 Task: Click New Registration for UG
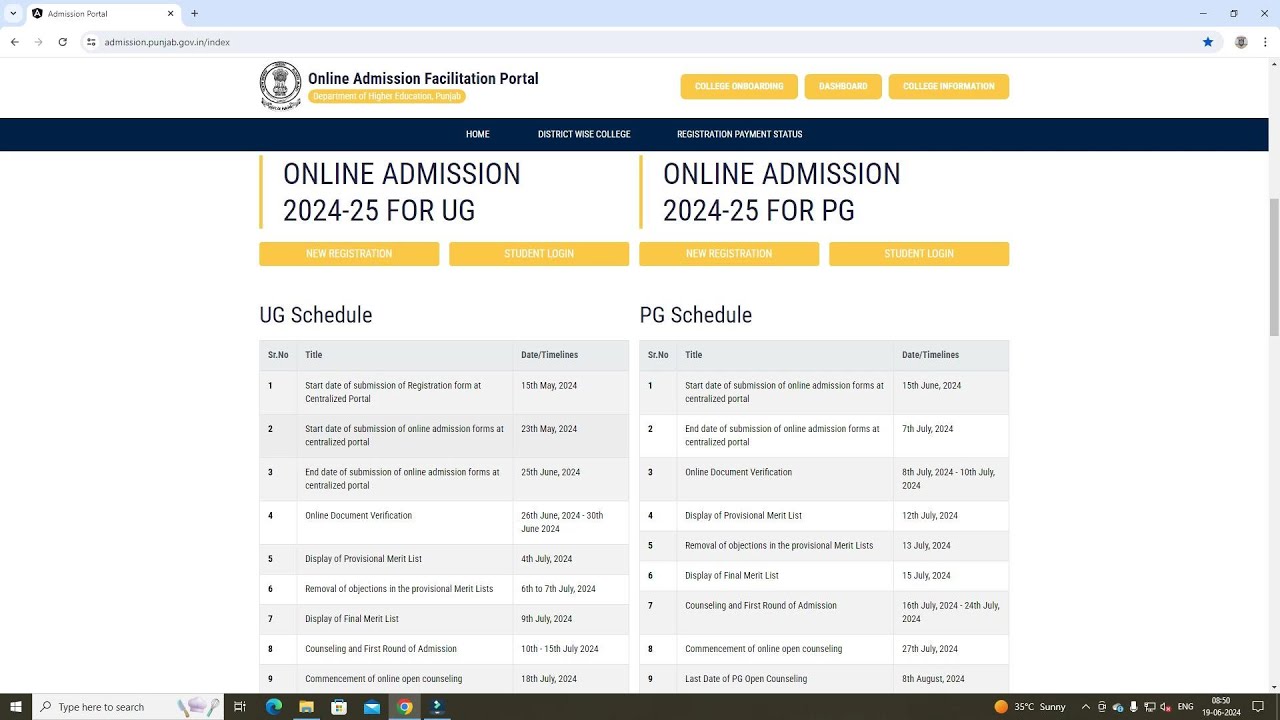pos(349,254)
